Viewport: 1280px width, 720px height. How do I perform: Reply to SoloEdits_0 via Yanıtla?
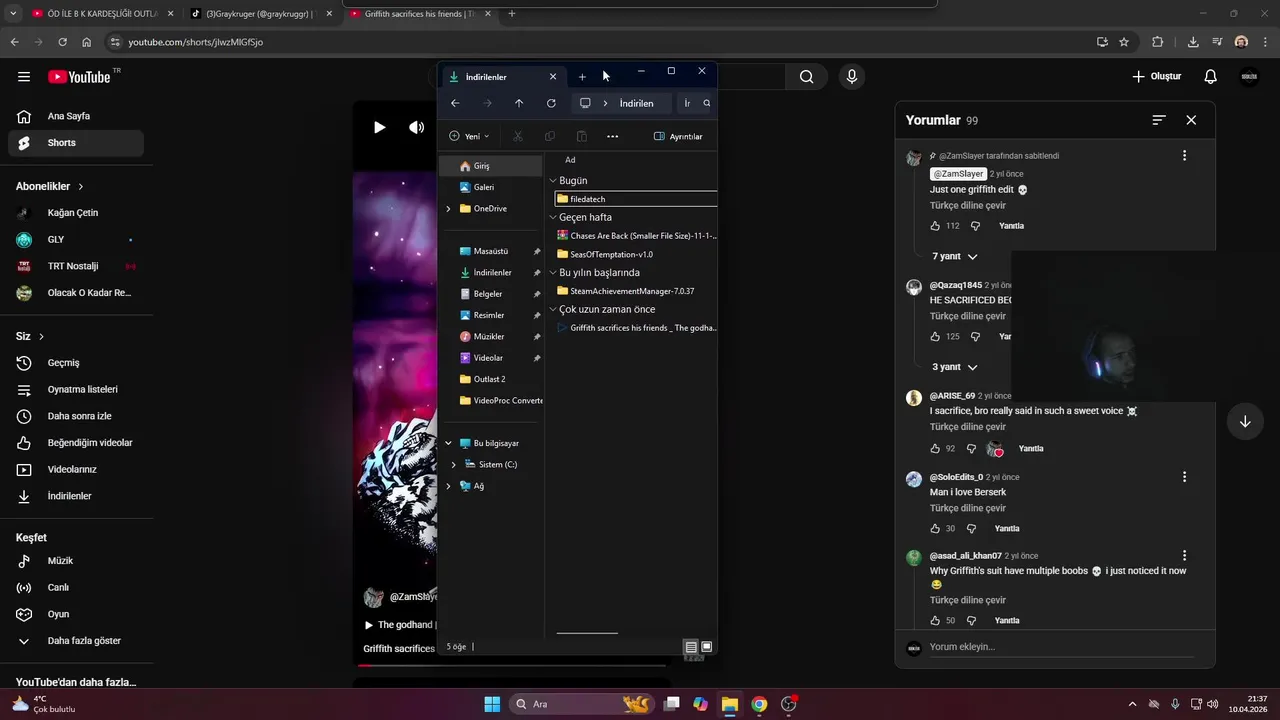[1006, 529]
